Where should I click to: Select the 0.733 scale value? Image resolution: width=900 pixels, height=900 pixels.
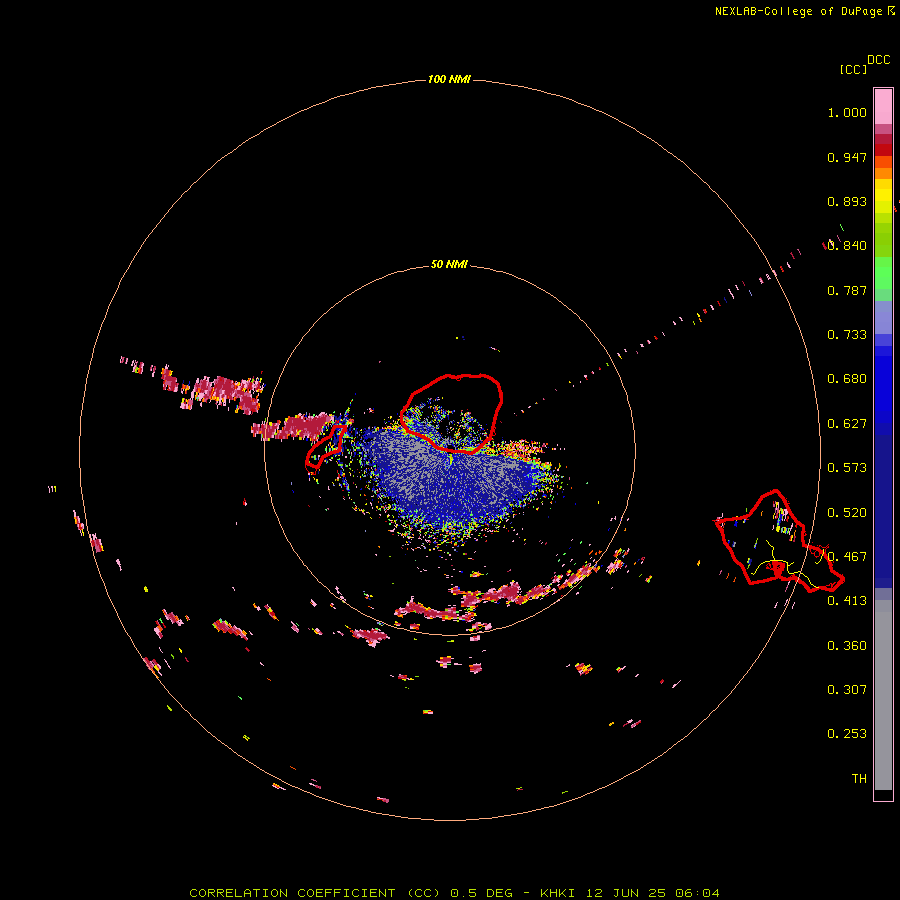[x=847, y=335]
